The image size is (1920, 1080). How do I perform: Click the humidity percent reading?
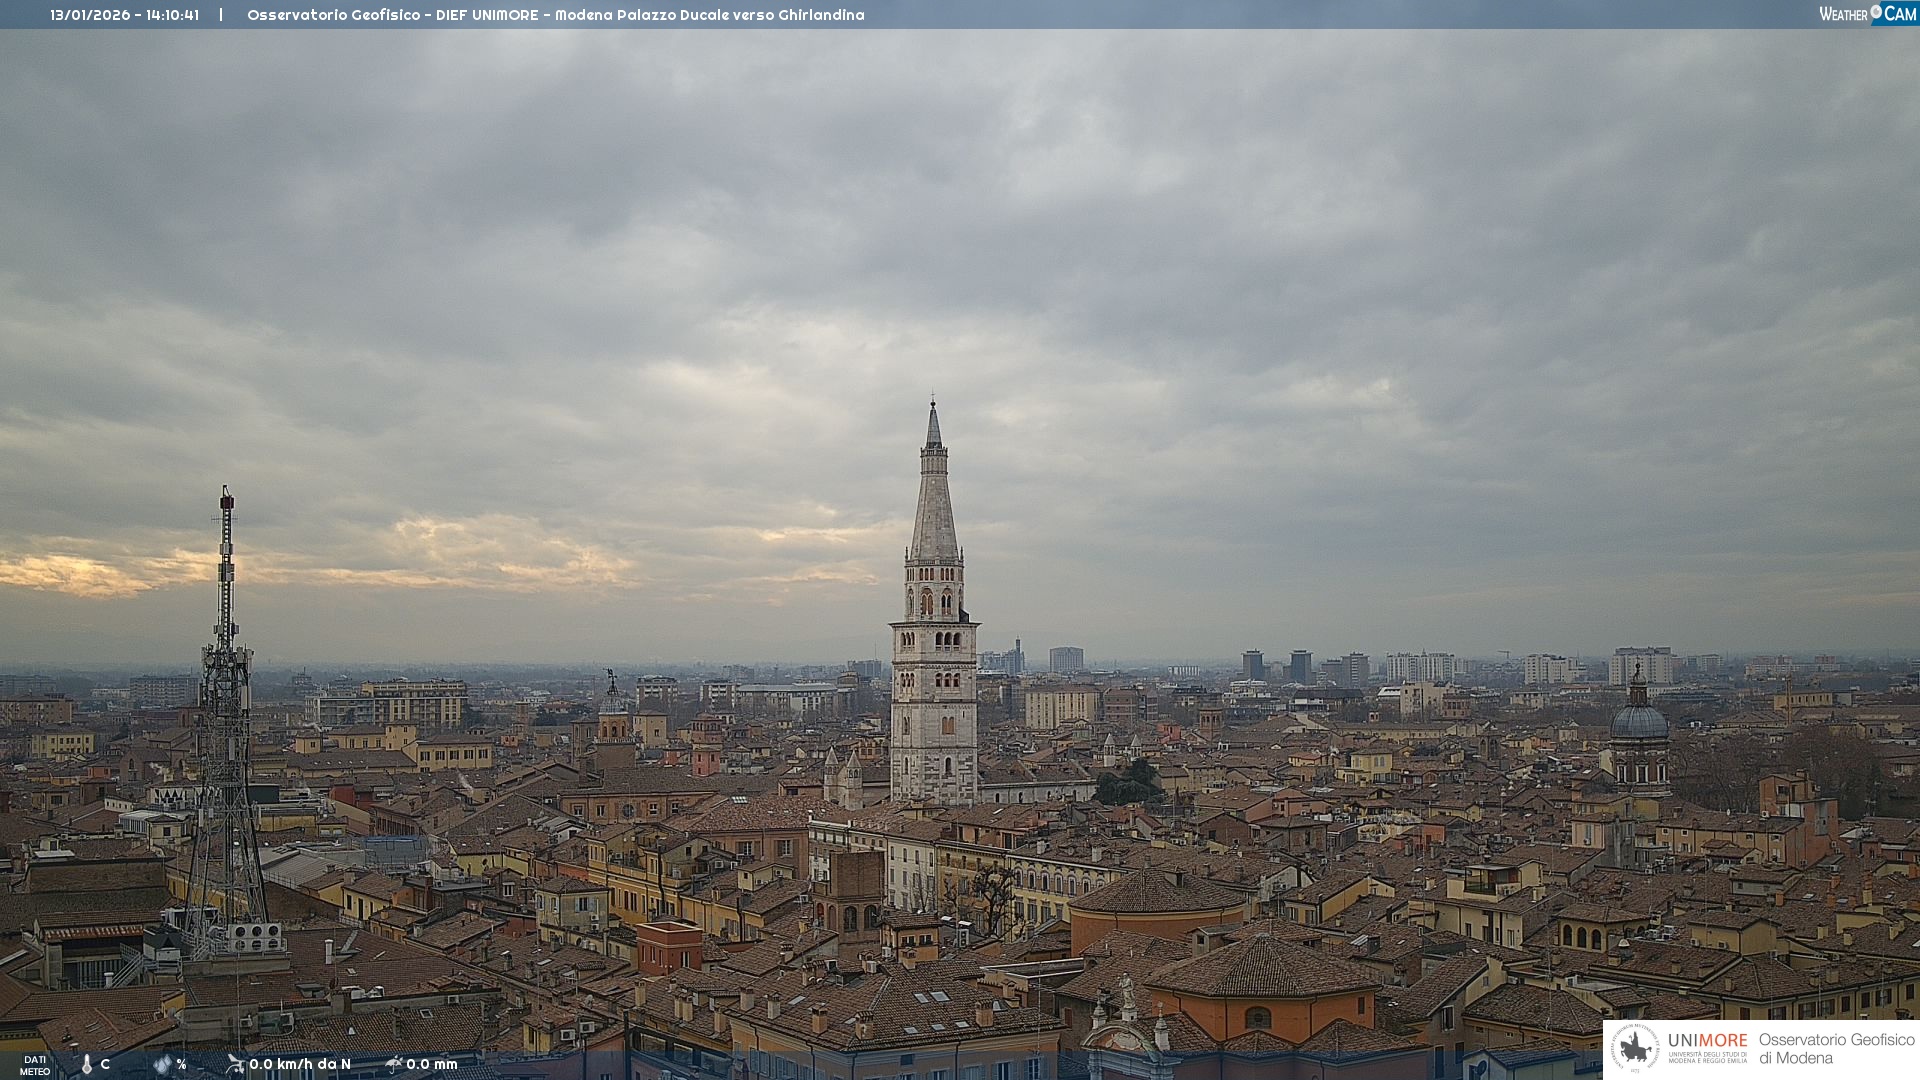181,1064
